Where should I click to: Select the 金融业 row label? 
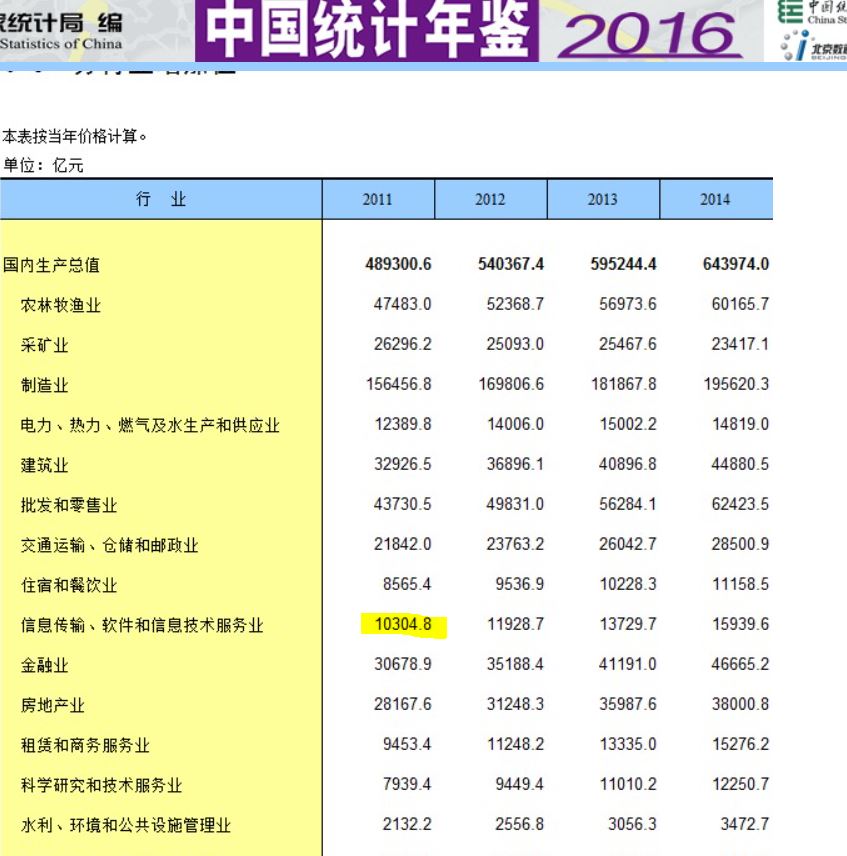coord(44,665)
